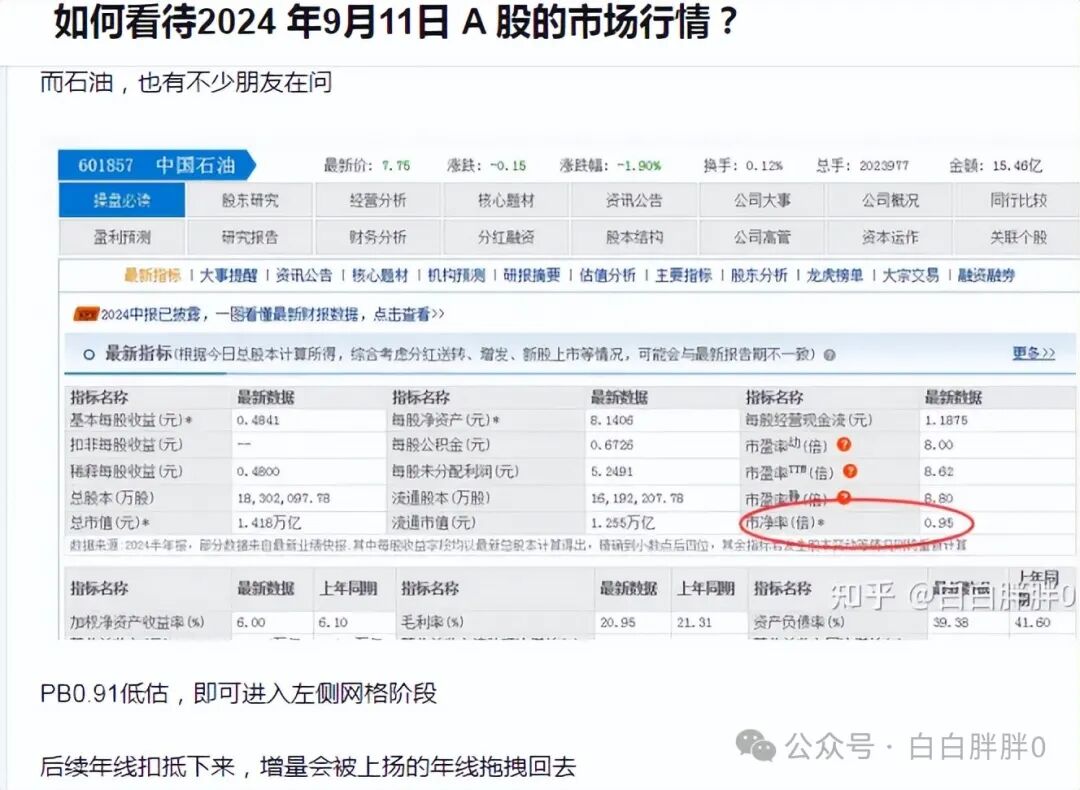The image size is (1080, 790).
Task: Select 毛利率 latest value 20.95
Action: coord(618,622)
